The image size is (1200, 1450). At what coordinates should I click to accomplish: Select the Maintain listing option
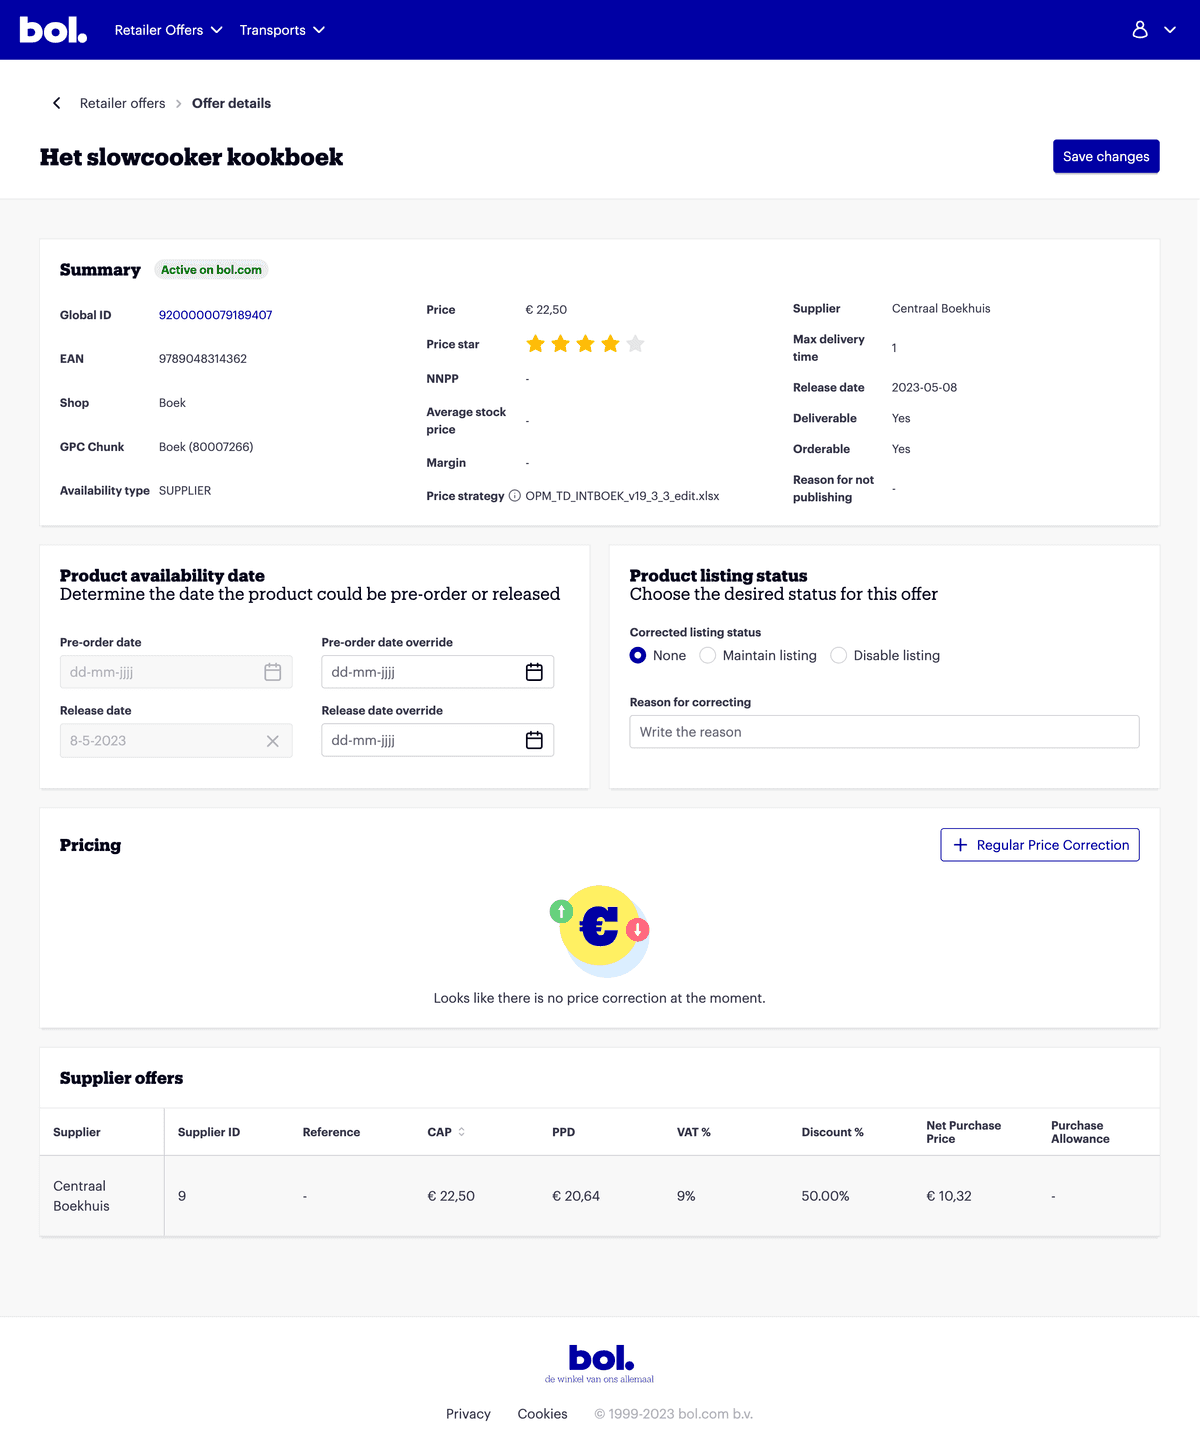[x=708, y=655]
